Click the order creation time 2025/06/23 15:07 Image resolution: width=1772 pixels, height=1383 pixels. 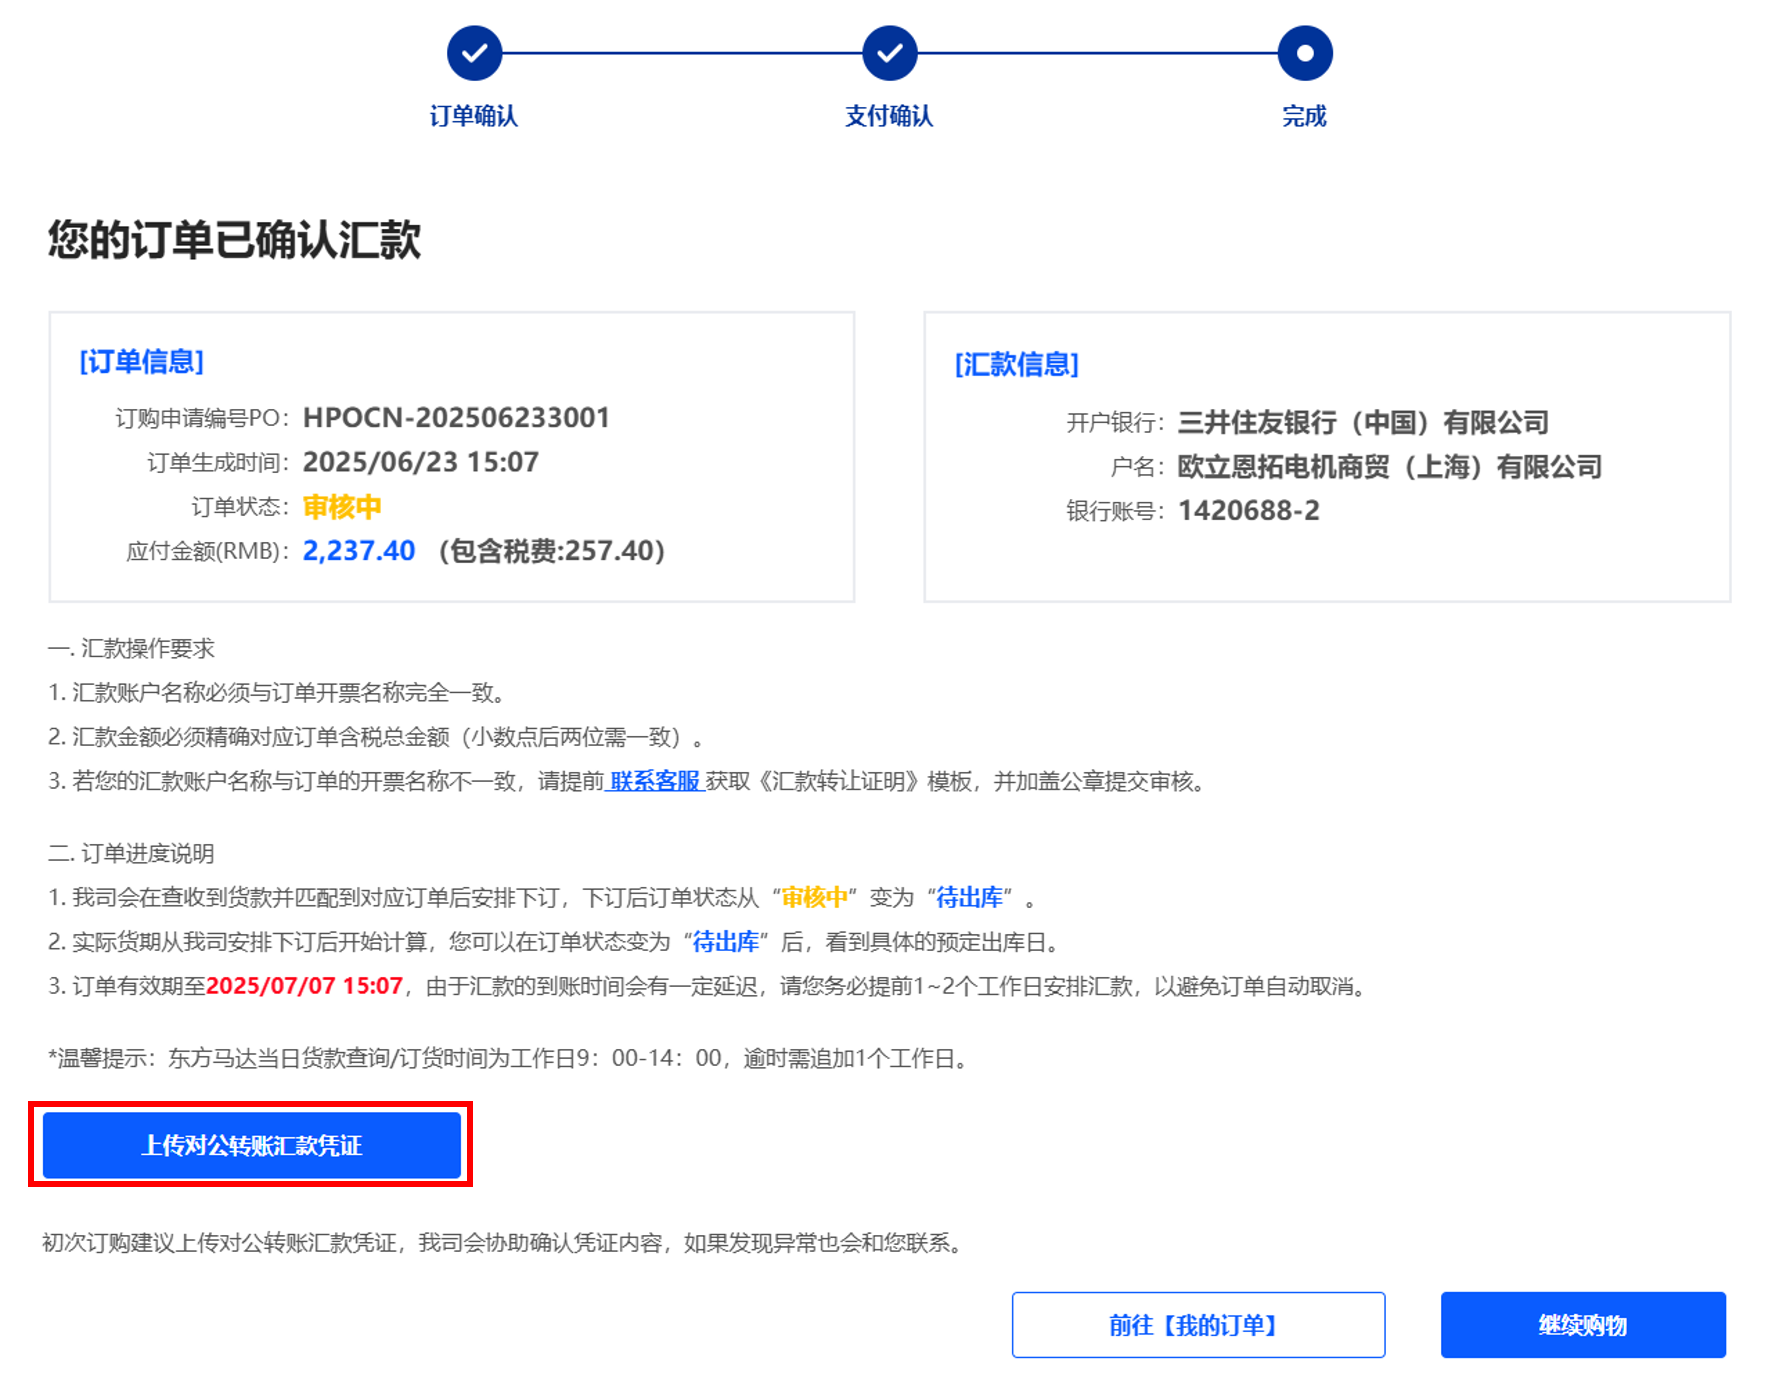[x=420, y=462]
